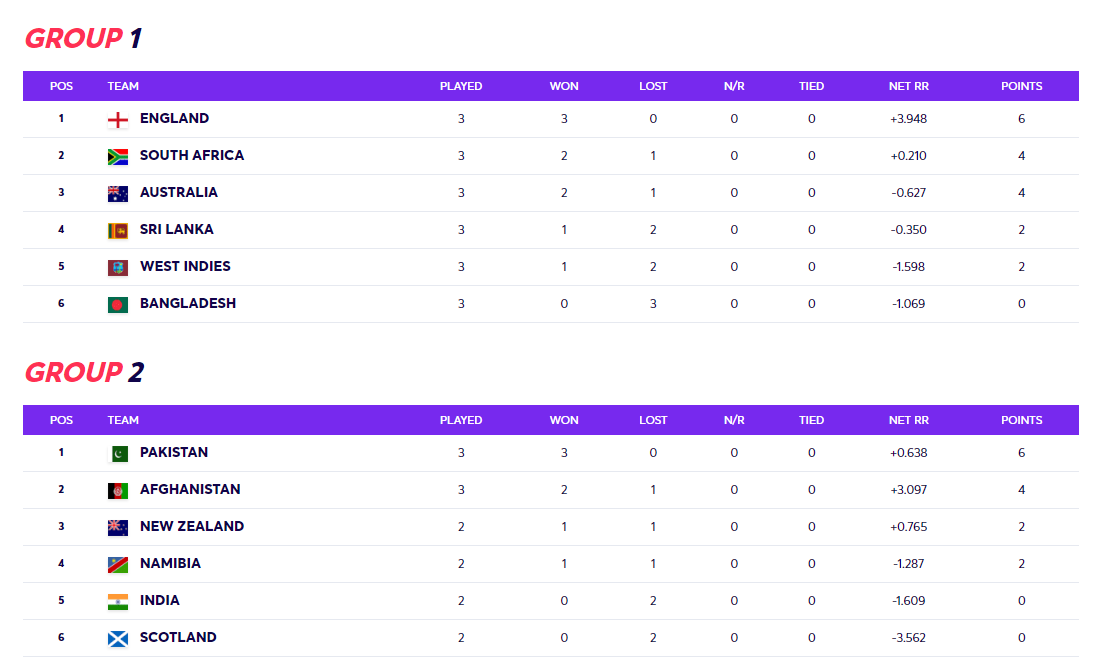Image resolution: width=1094 pixels, height=664 pixels.
Task: Click the Group 2 WON column header
Action: pyautogui.click(x=563, y=420)
